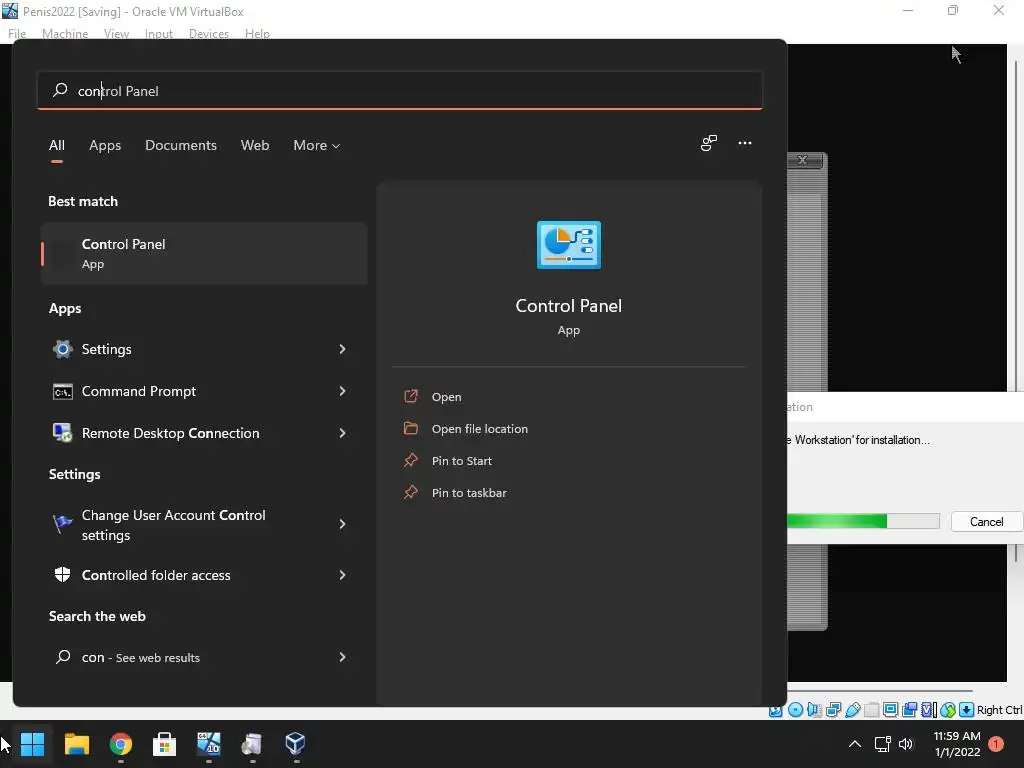Click the User Account Control flag icon
Image resolution: width=1024 pixels, height=768 pixels.
[x=63, y=524]
